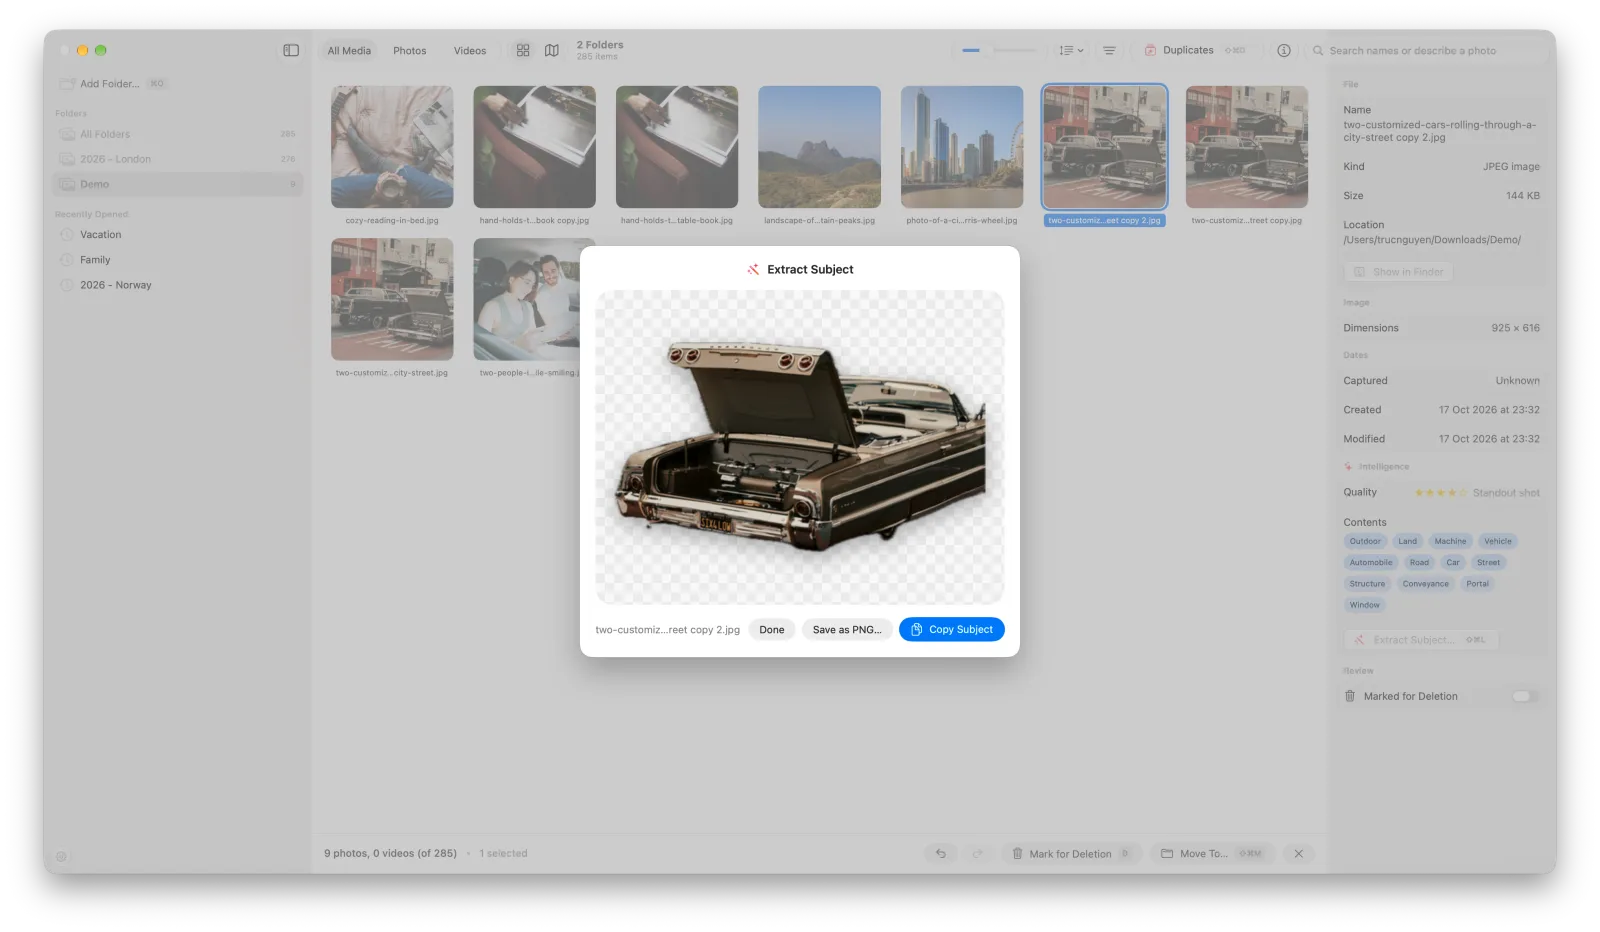Screen dimensions: 1600x932
Task: Adjust the thumbnail size slider
Action: pyautogui.click(x=999, y=50)
